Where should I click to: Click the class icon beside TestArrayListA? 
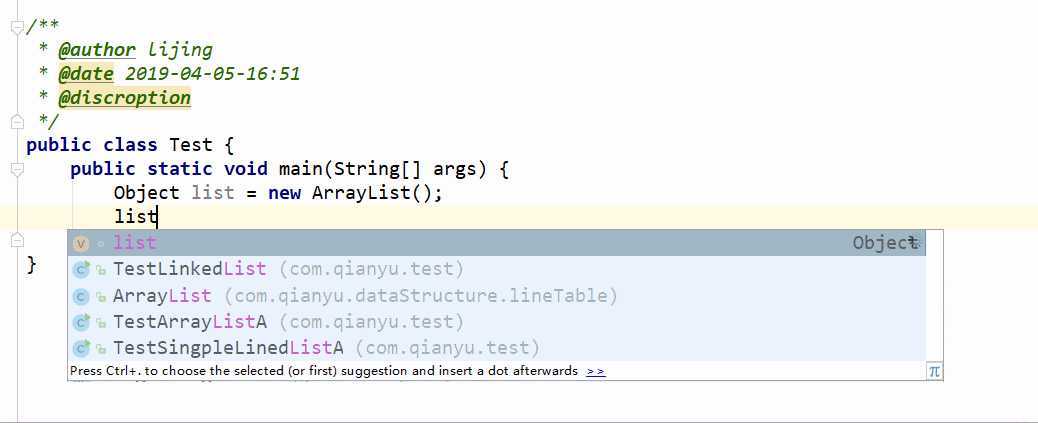click(81, 322)
